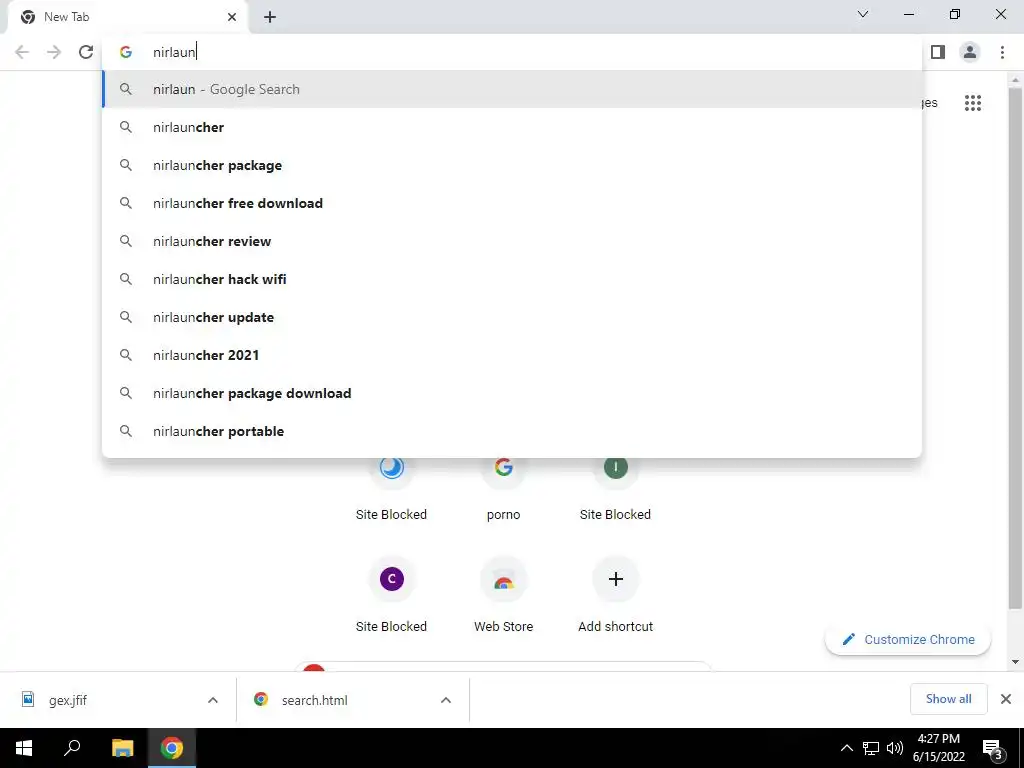
Task: Click the page vertical scrollbar
Action: pyautogui.click(x=1015, y=349)
